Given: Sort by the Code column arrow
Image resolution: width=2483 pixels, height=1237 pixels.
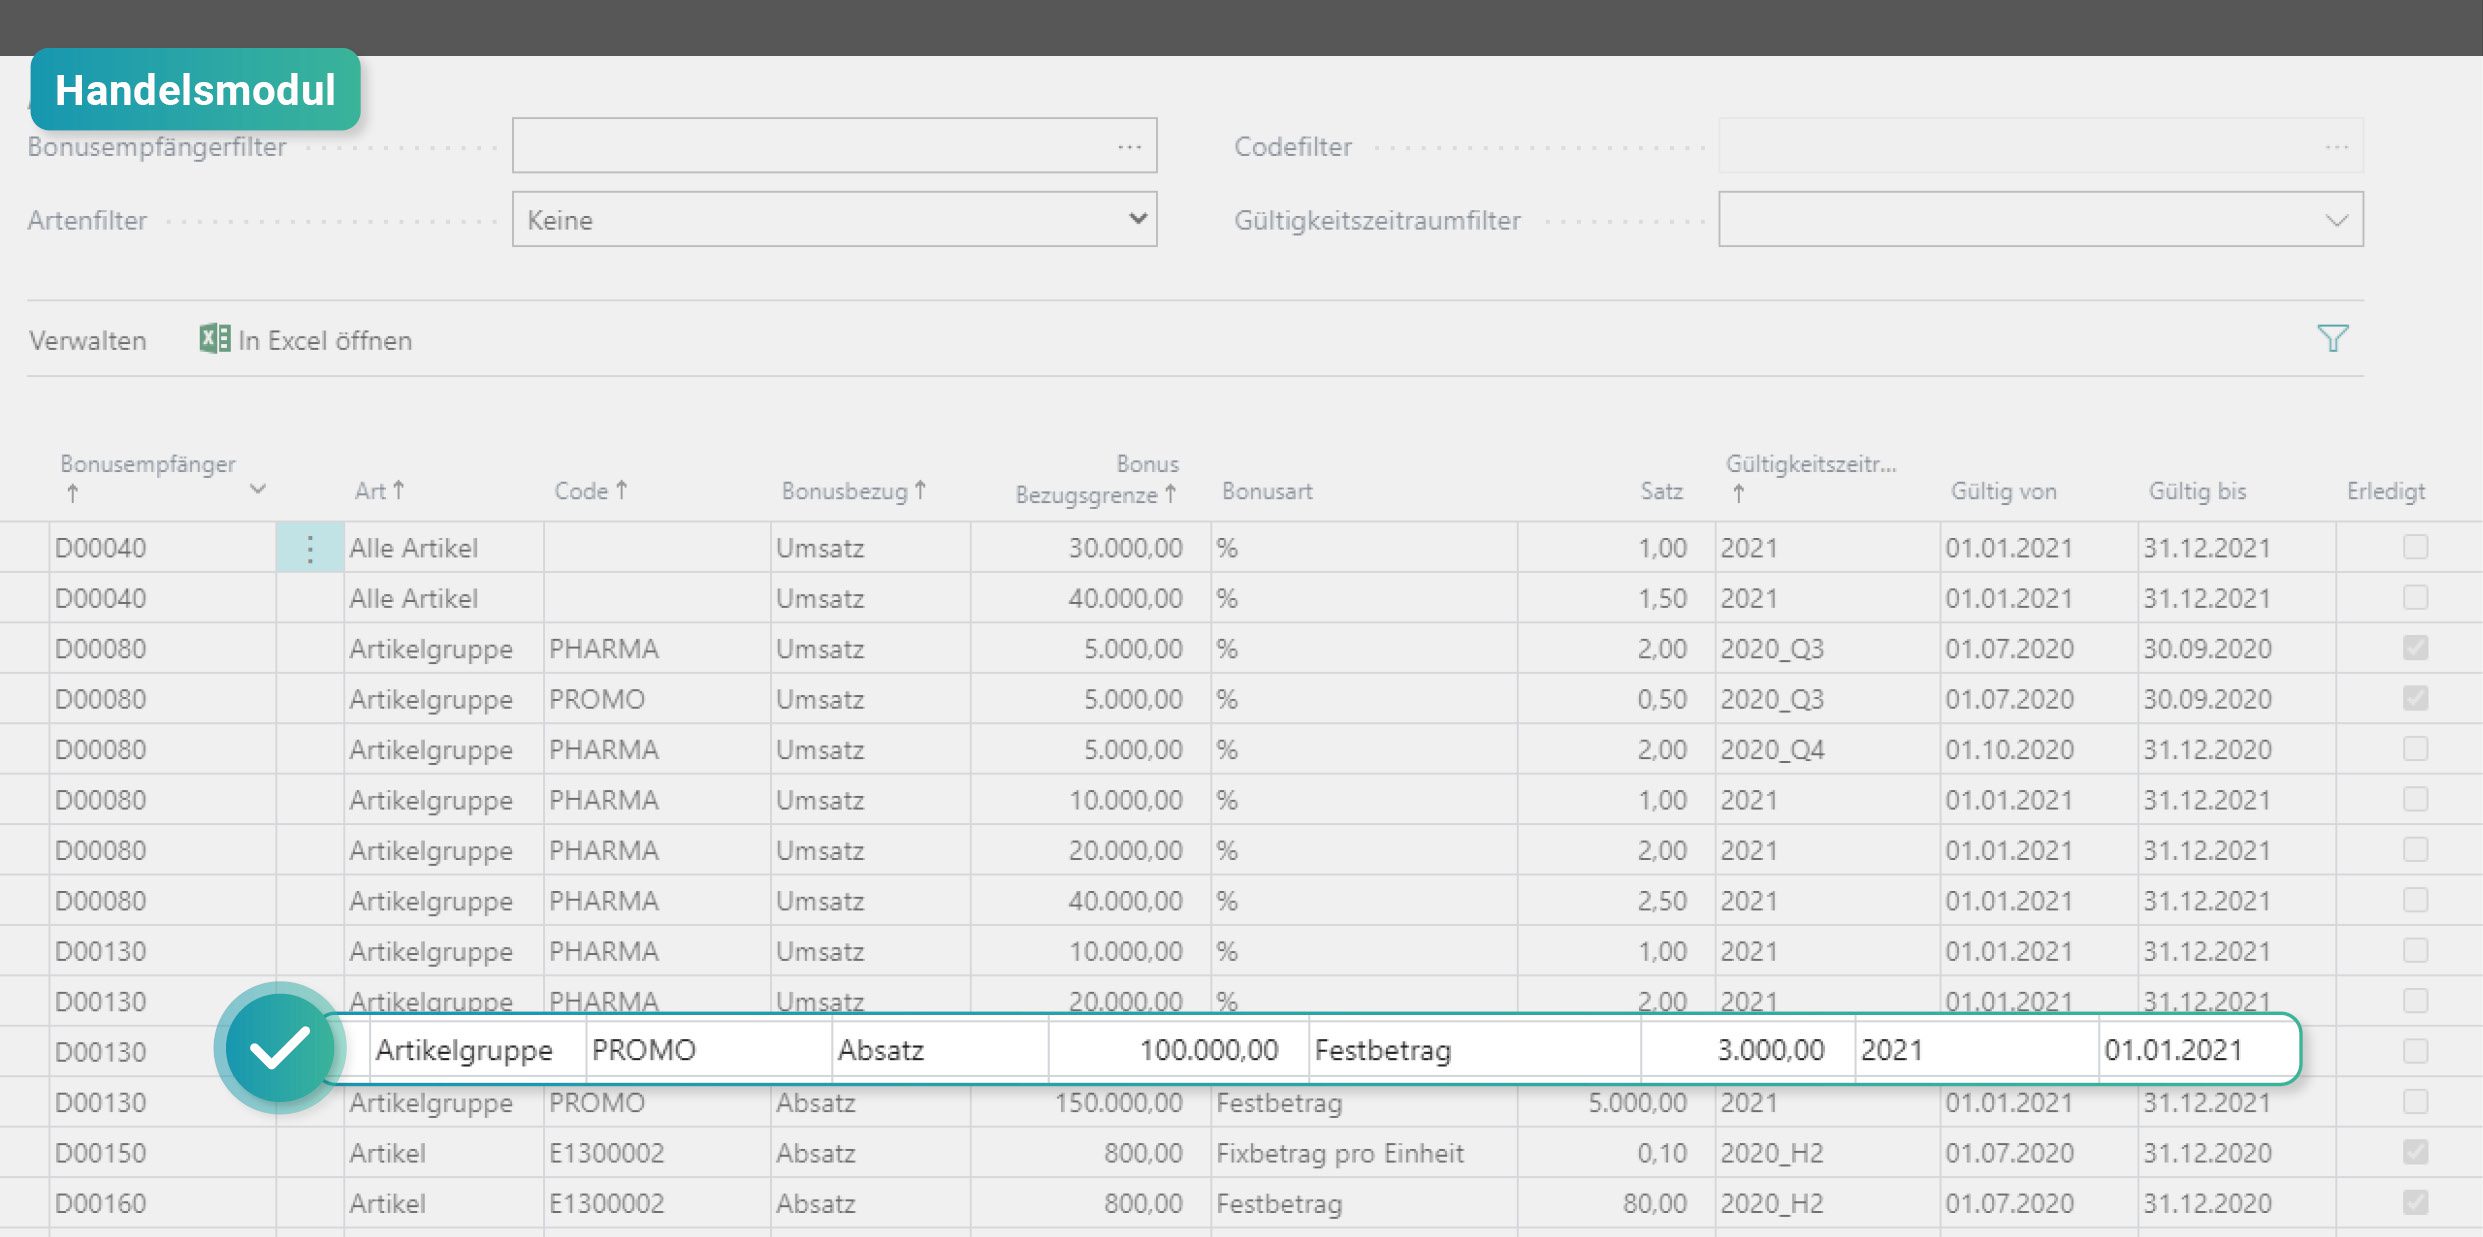Looking at the screenshot, I should coord(621,489).
